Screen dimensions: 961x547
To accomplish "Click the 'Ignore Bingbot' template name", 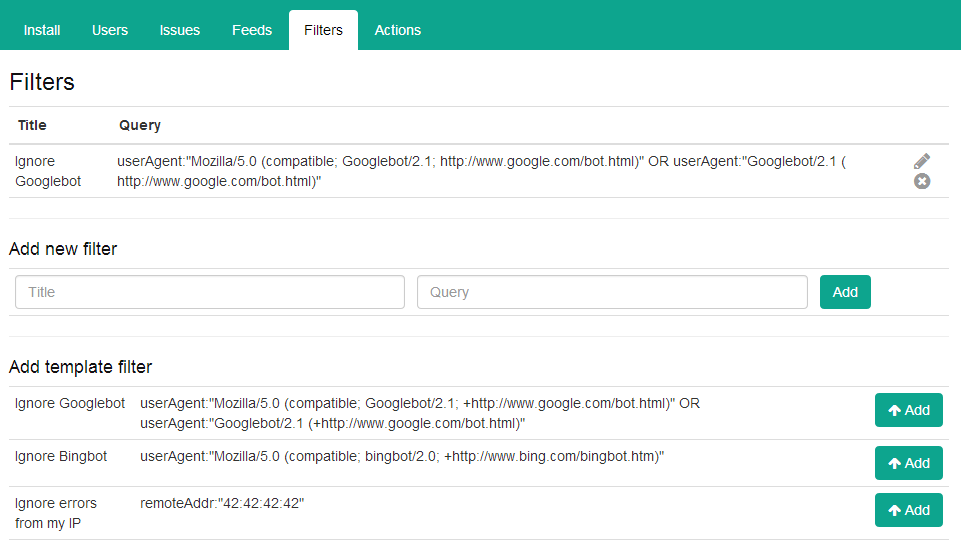I will [x=61, y=456].
